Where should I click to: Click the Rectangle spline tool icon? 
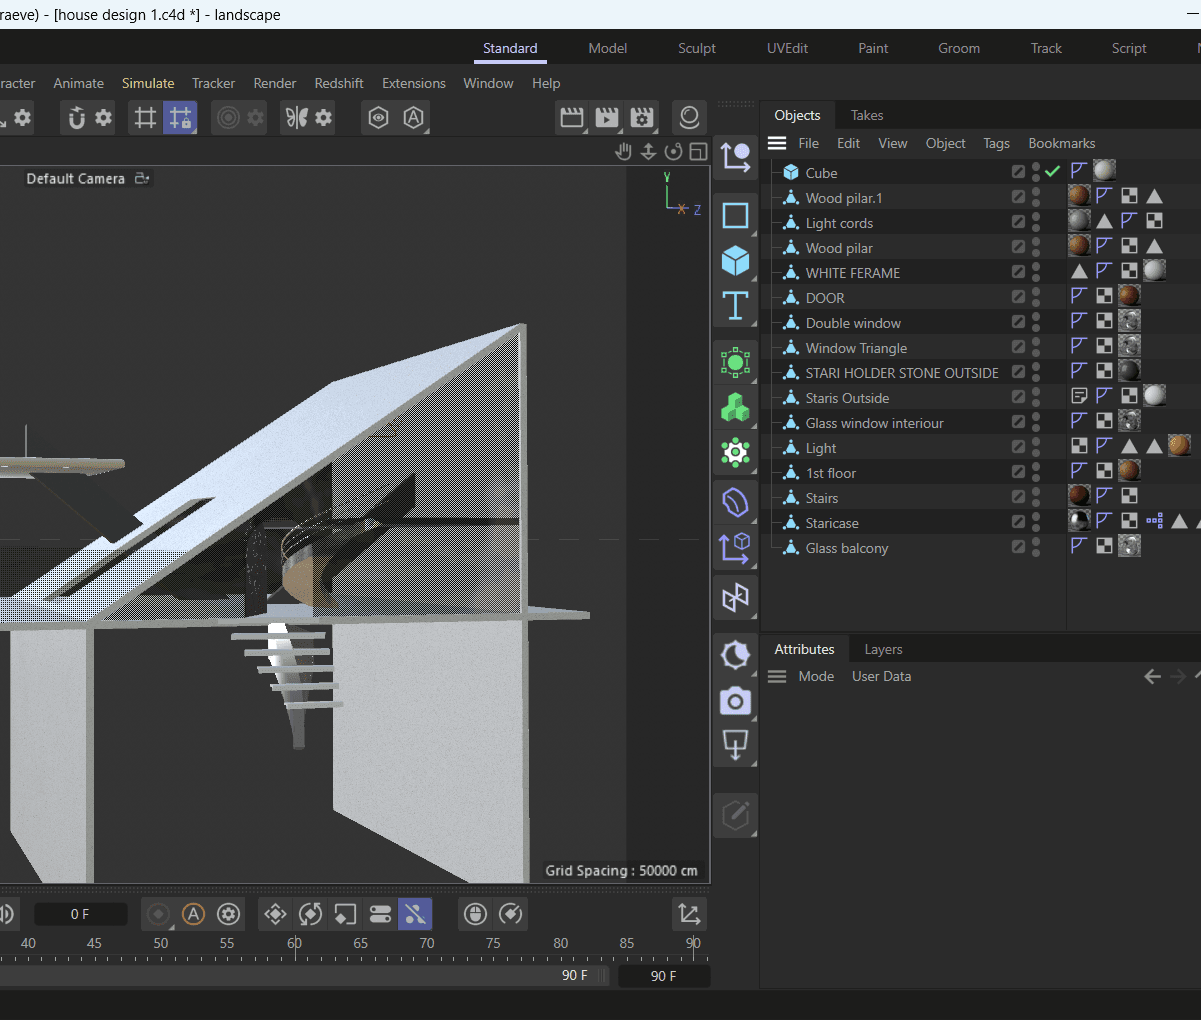tap(735, 216)
